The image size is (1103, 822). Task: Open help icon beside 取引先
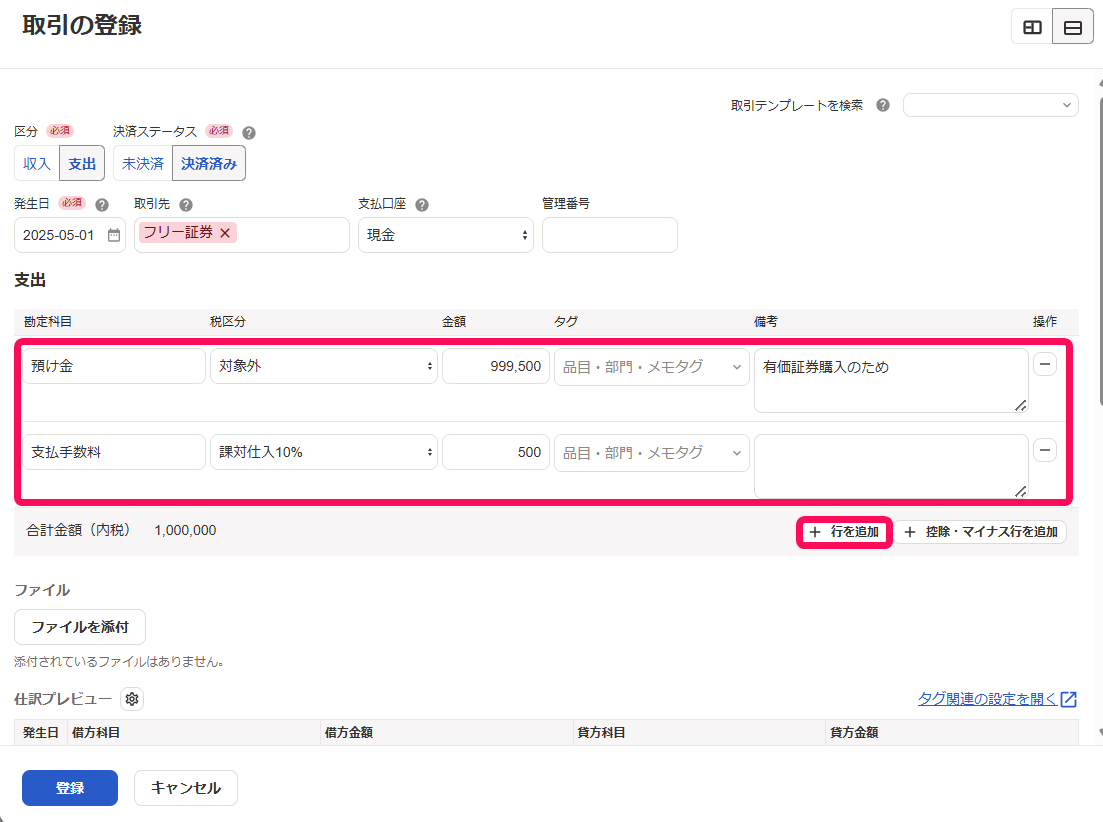(x=186, y=205)
